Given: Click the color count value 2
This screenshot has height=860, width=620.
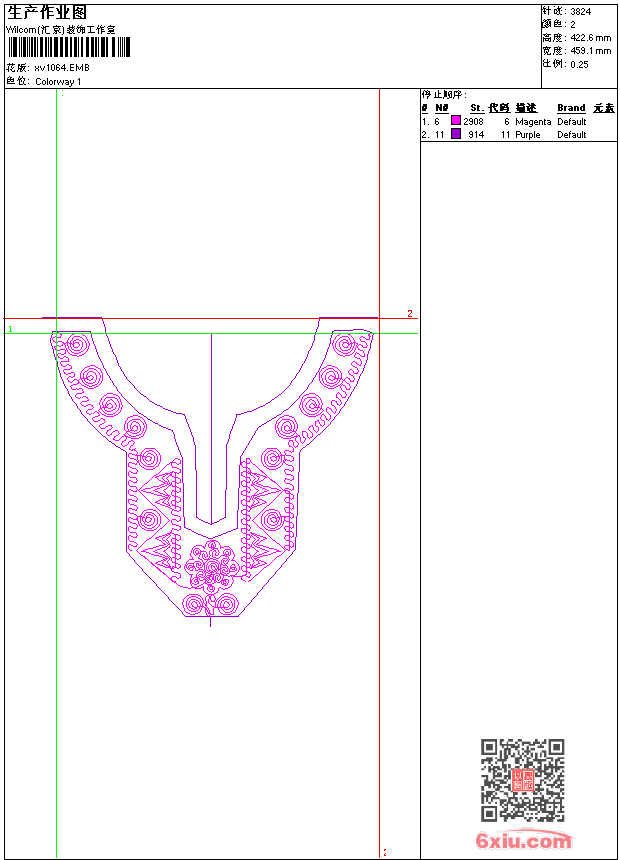Looking at the screenshot, I should point(573,25).
